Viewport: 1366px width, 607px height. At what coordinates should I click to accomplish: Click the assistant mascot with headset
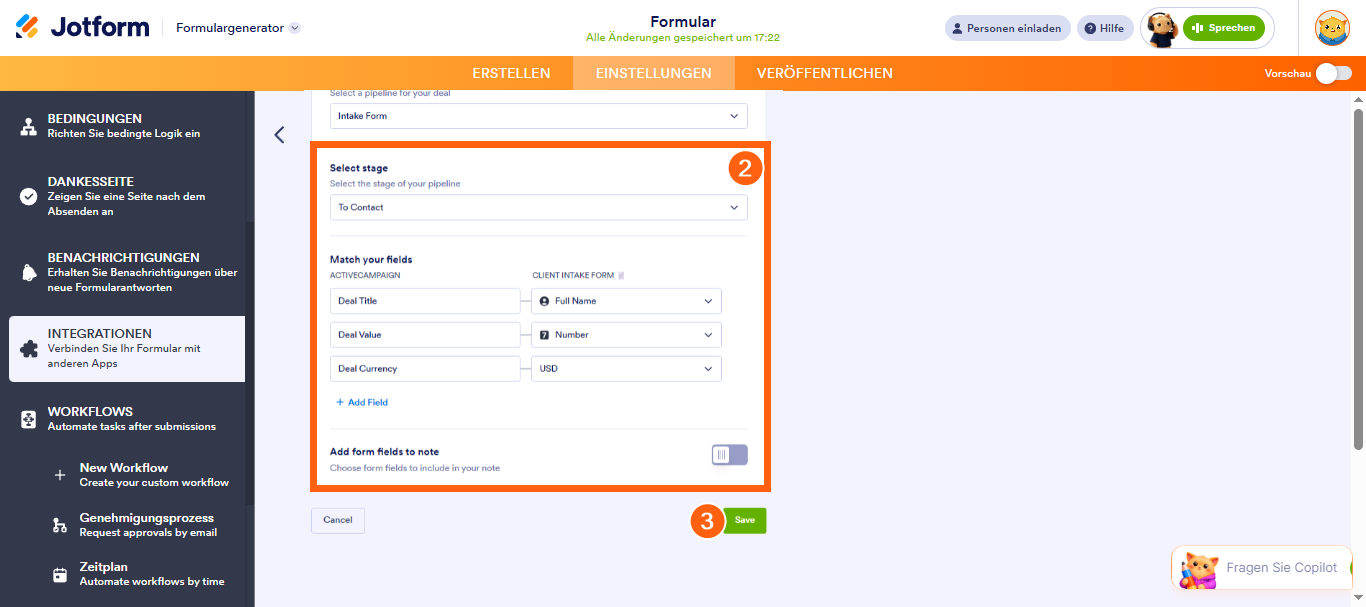point(1161,29)
